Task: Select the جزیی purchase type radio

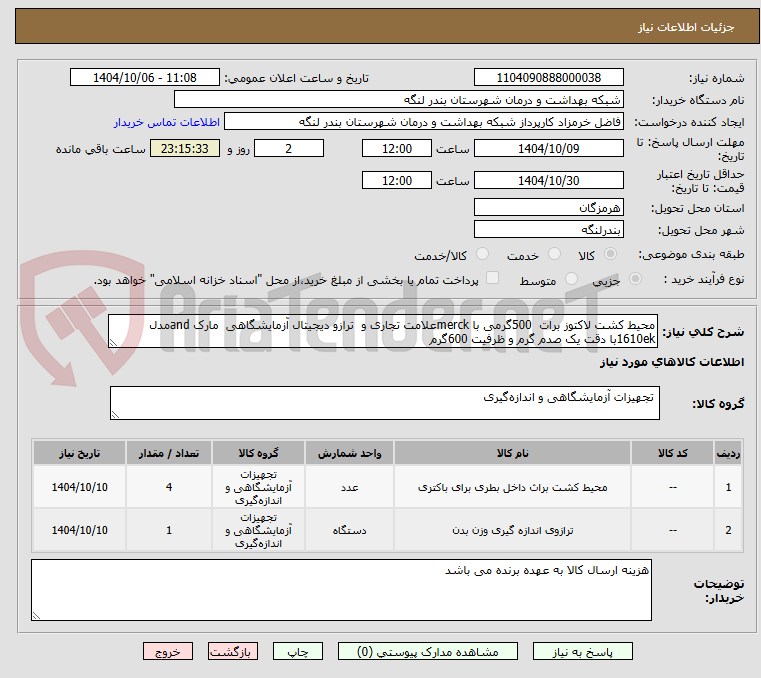Action: click(x=635, y=279)
